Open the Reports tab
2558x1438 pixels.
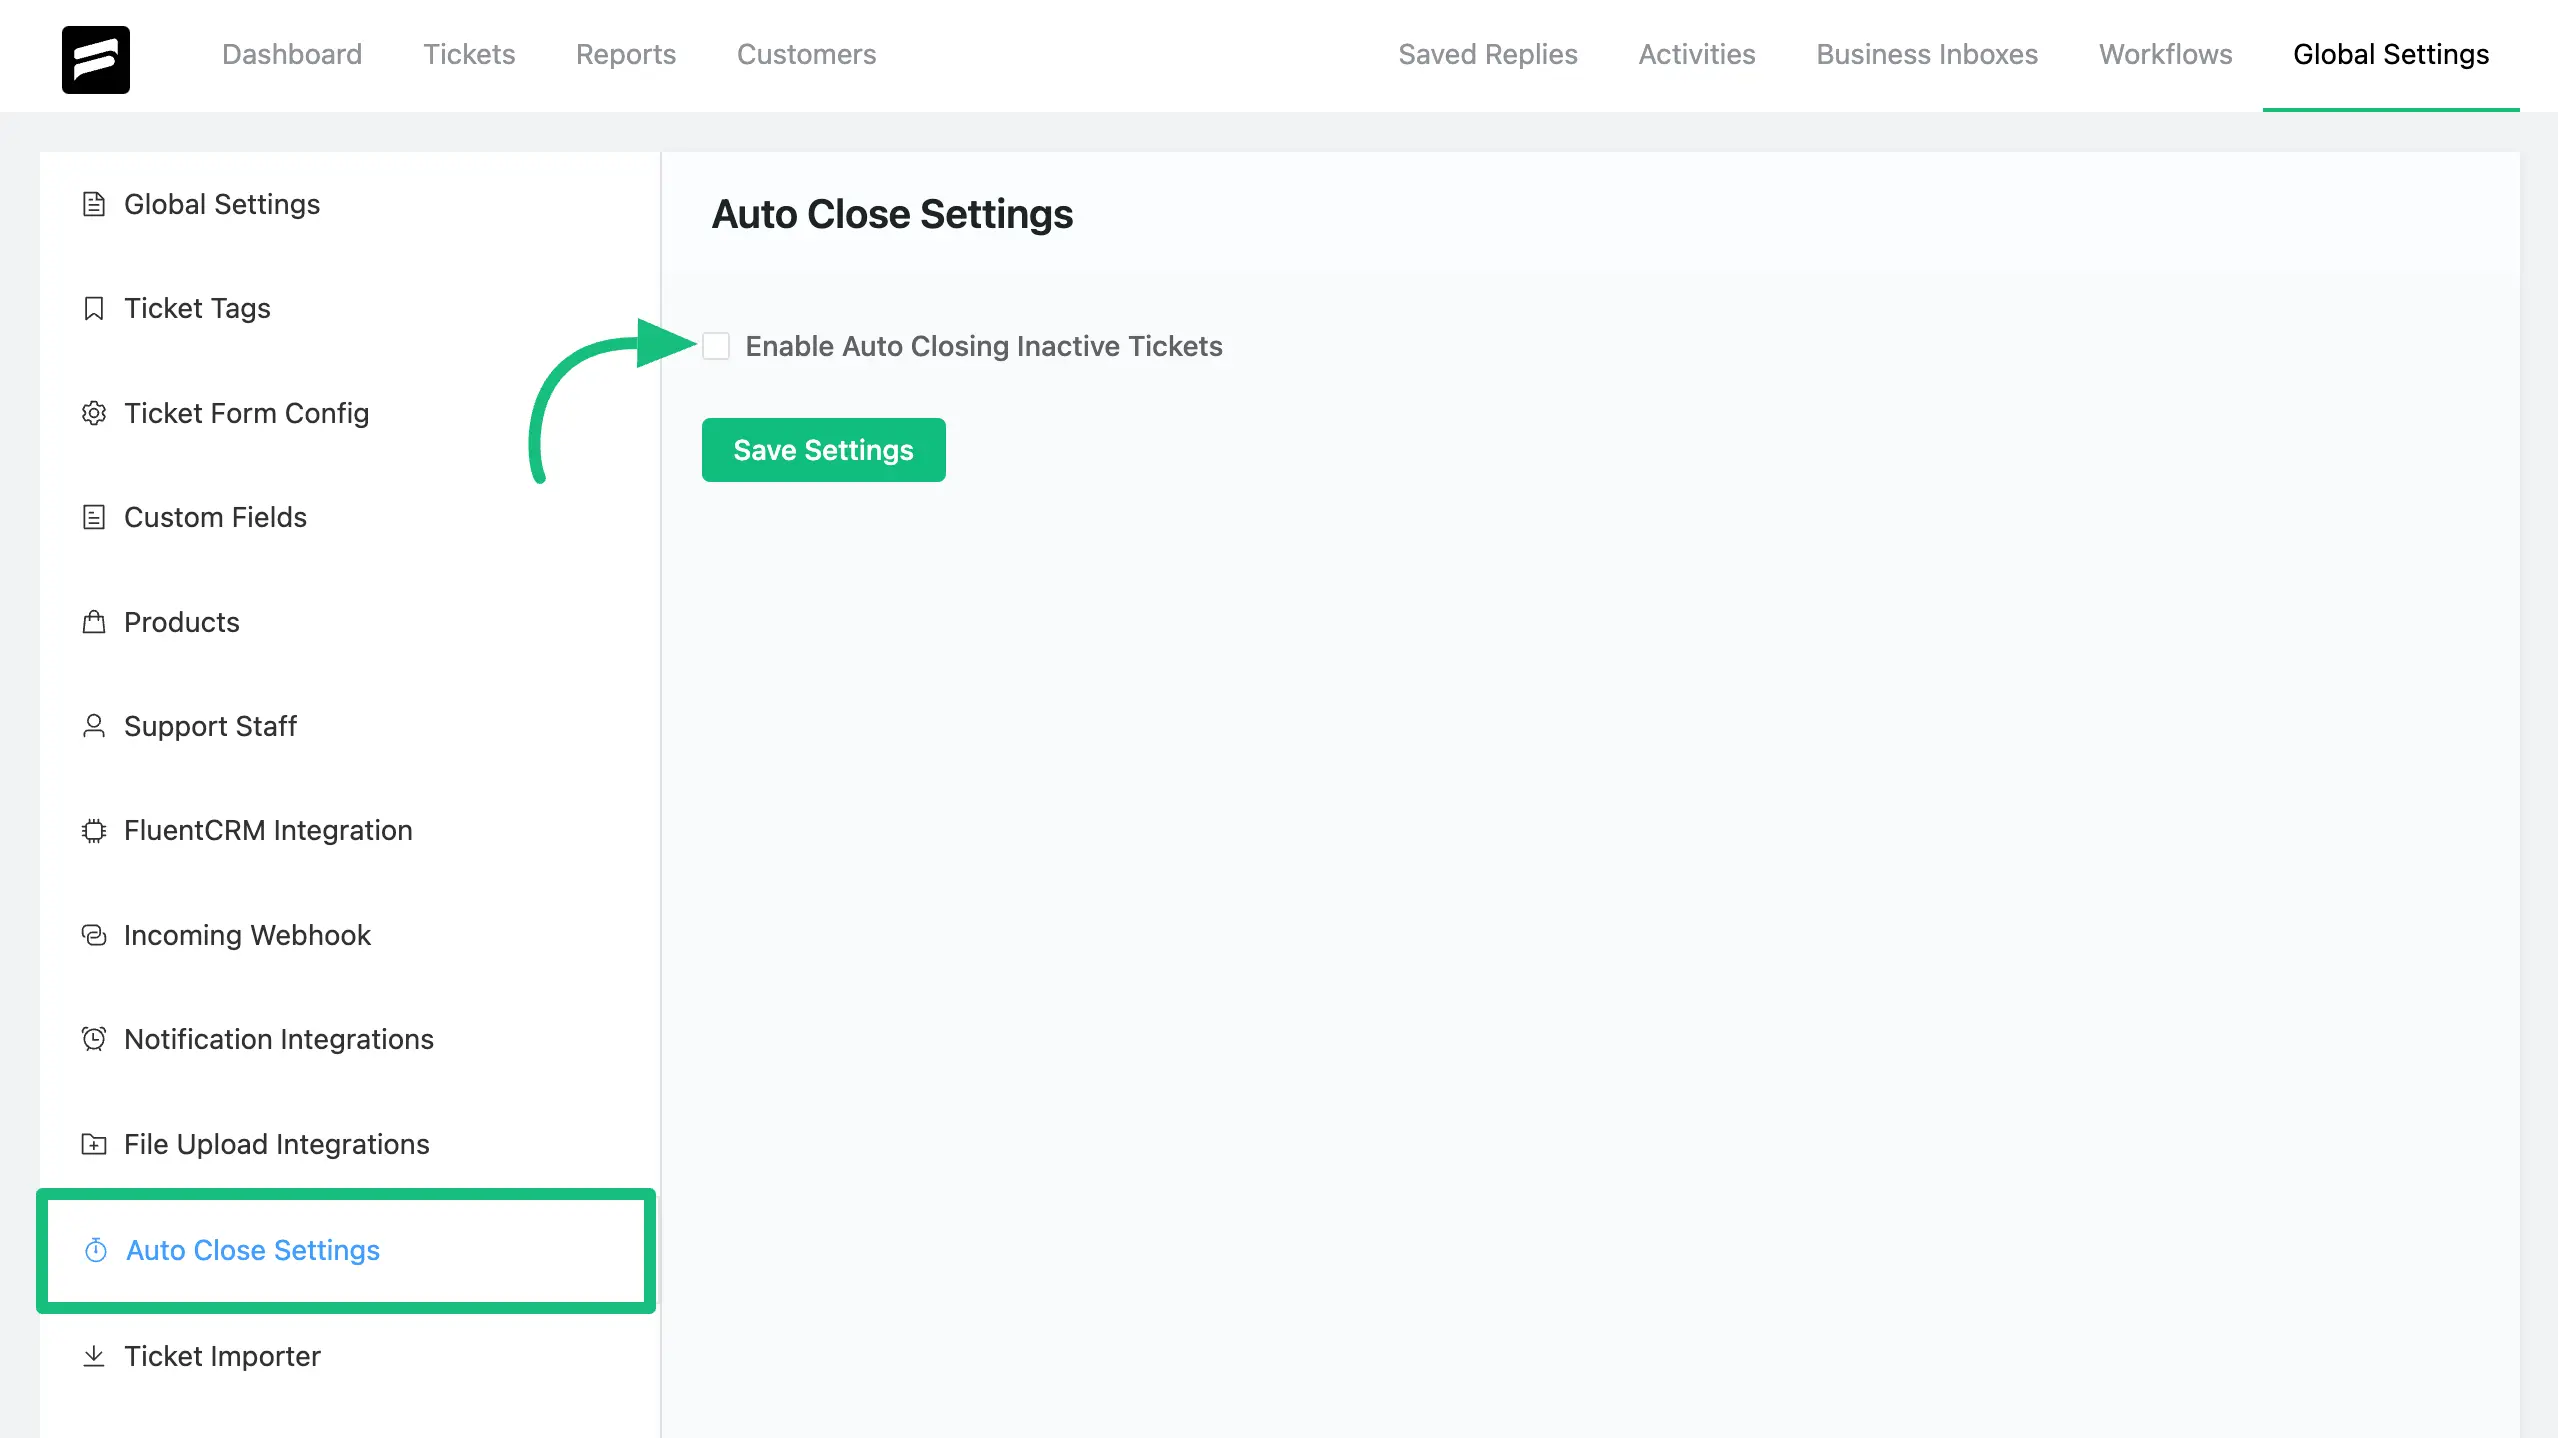click(626, 54)
